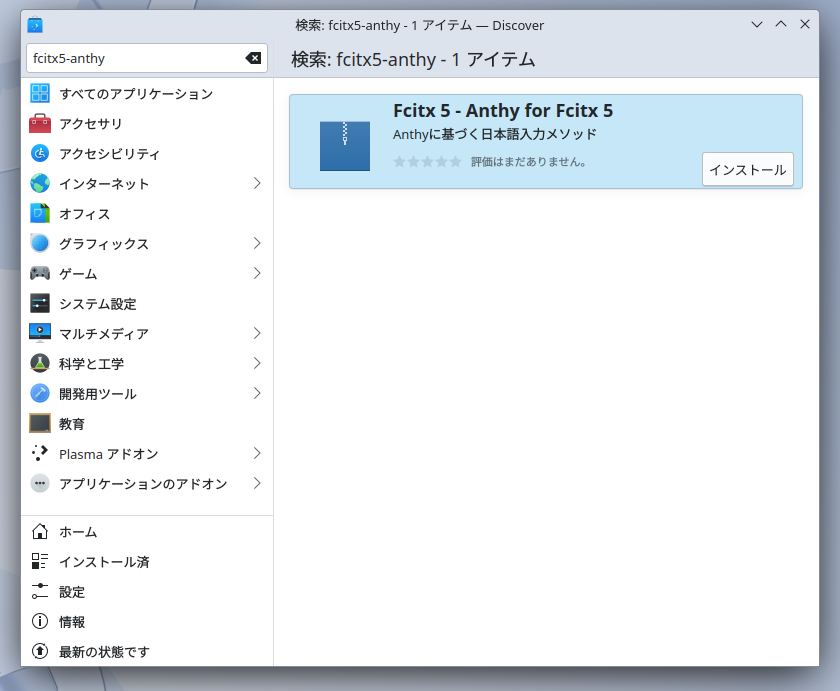Image resolution: width=840 pixels, height=691 pixels.
Task: Expand the Multimedia subcategories arrow
Action: pos(257,334)
